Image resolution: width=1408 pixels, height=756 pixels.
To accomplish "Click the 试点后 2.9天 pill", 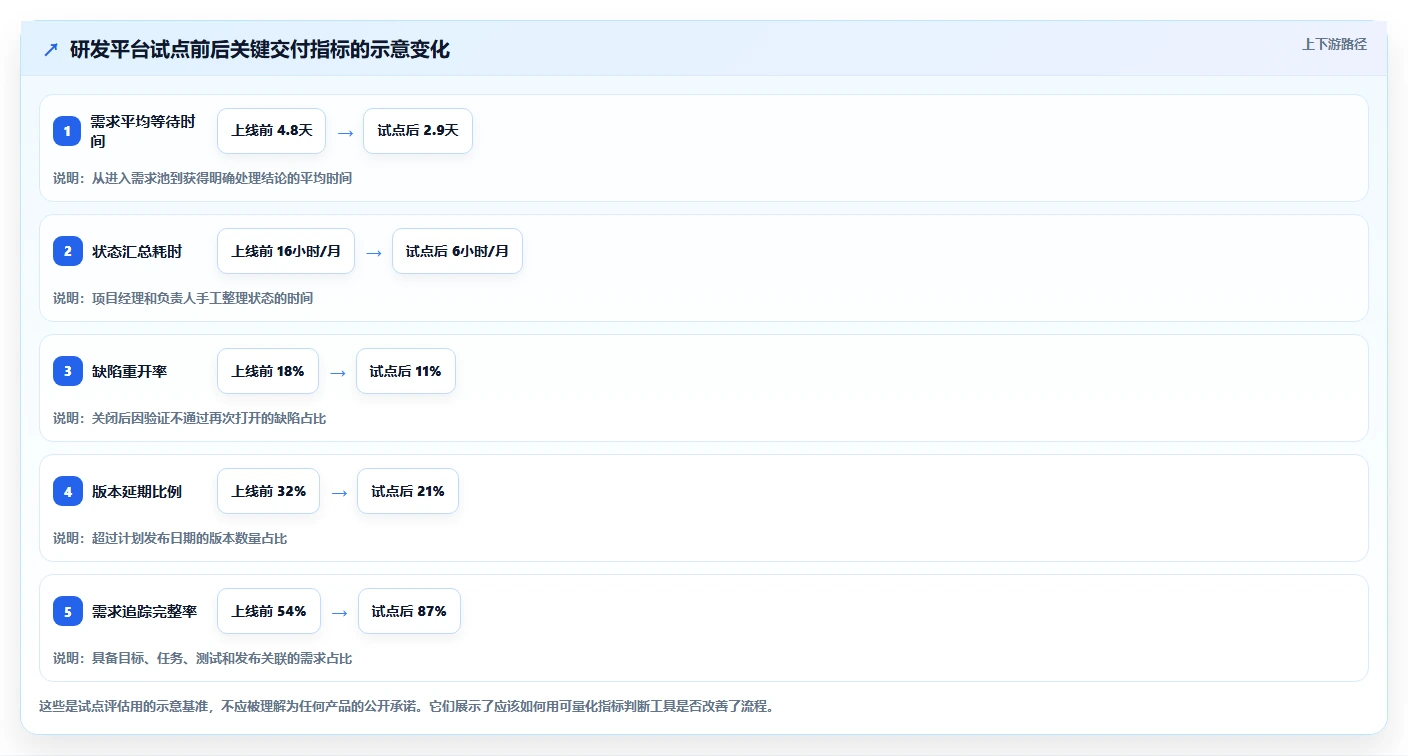I will coord(418,131).
